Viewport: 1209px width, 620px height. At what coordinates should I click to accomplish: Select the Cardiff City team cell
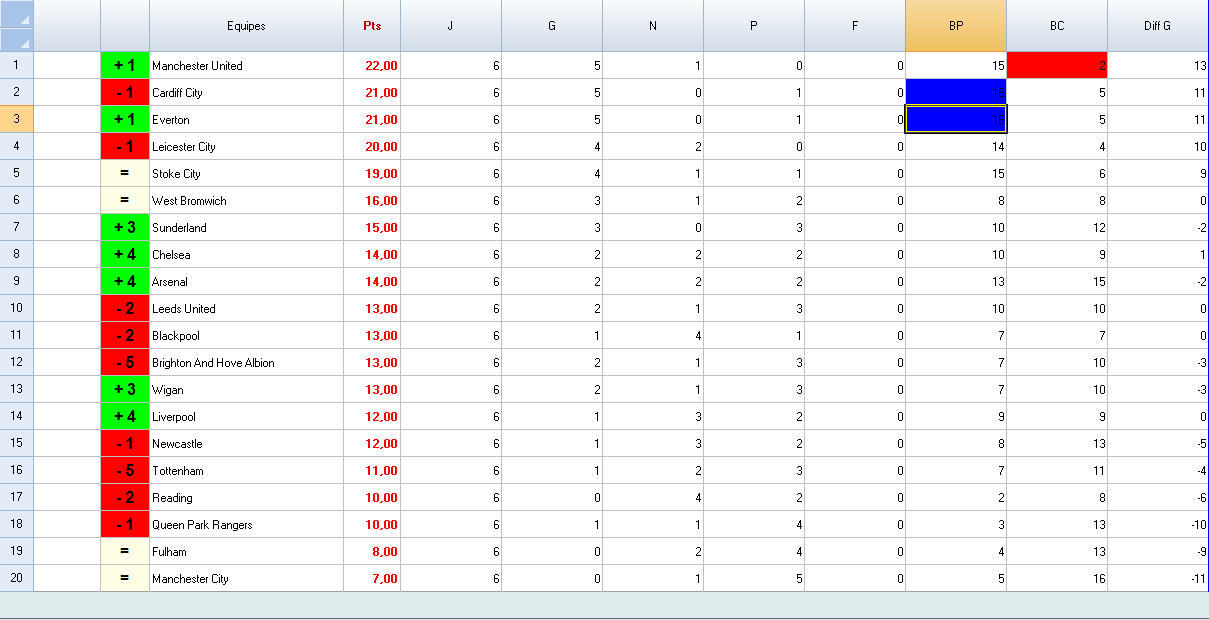(246, 92)
